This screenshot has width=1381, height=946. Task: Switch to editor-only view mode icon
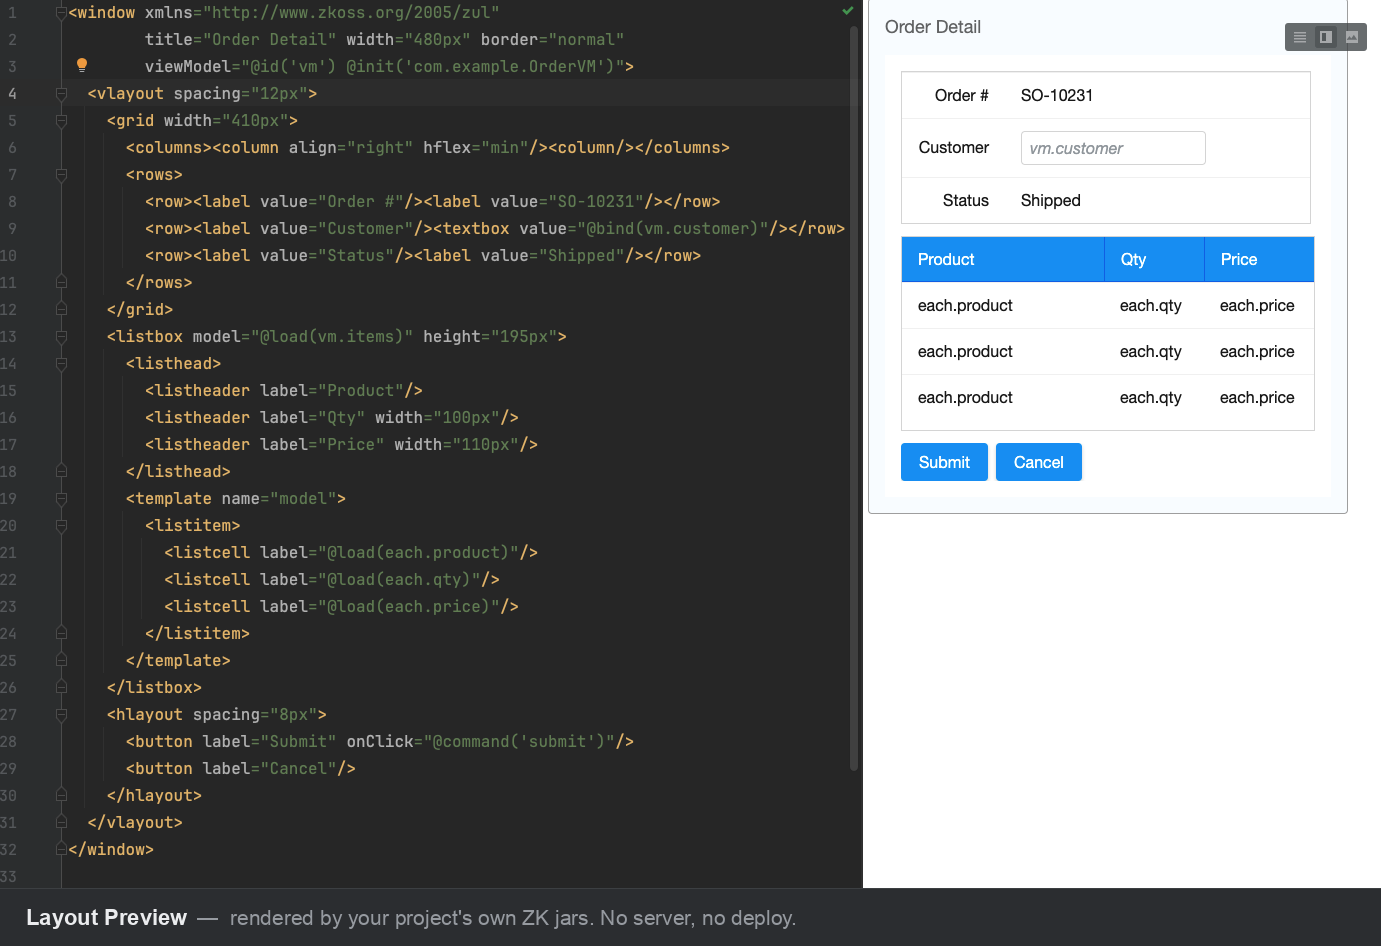point(1300,37)
